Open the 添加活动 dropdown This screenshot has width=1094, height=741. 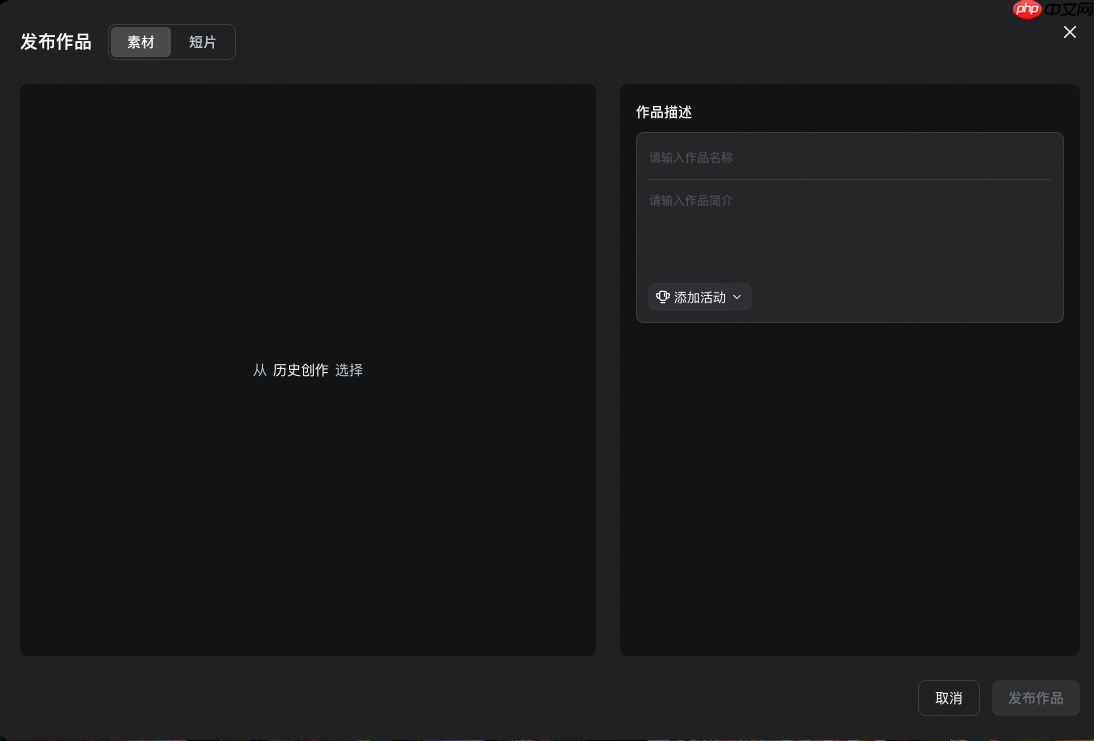coord(699,297)
